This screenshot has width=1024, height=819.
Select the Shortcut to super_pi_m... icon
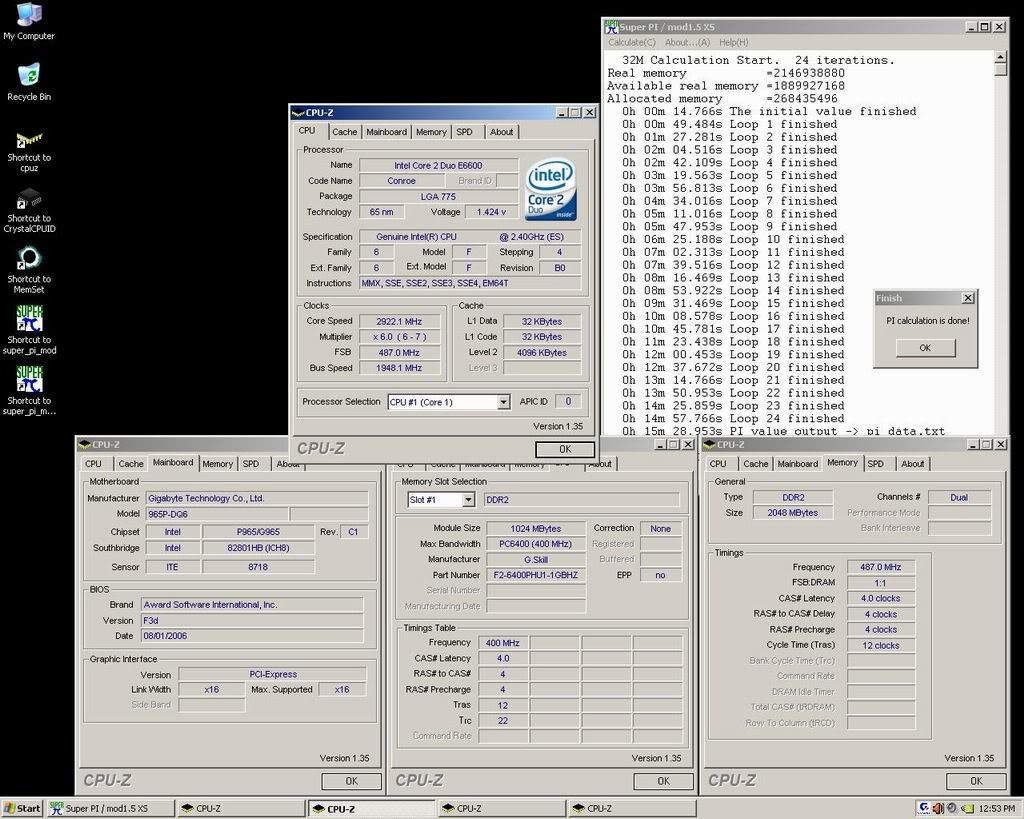(29, 391)
